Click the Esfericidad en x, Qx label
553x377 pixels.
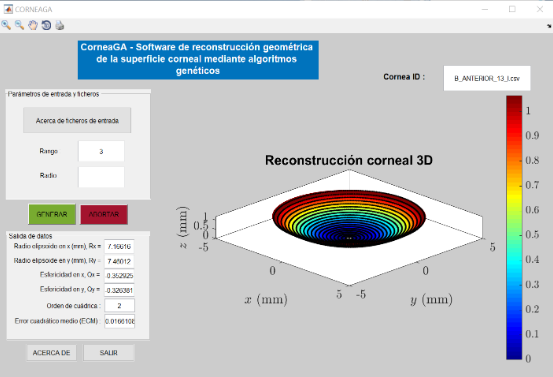70,275
